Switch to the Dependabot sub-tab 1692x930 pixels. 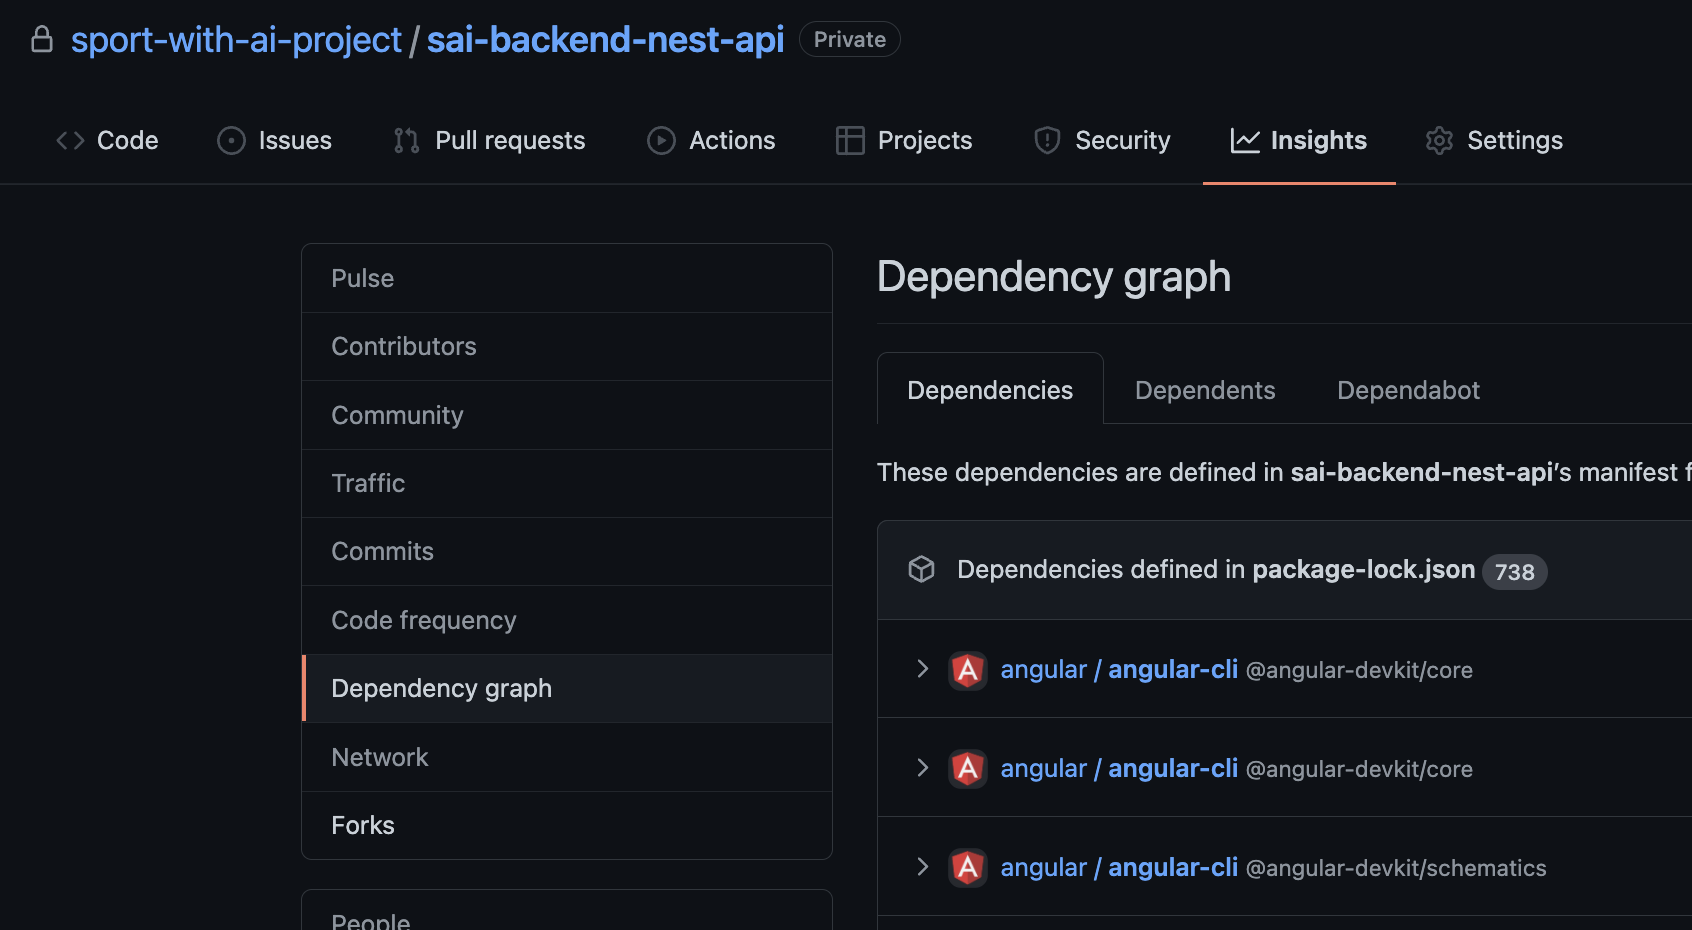tap(1408, 390)
